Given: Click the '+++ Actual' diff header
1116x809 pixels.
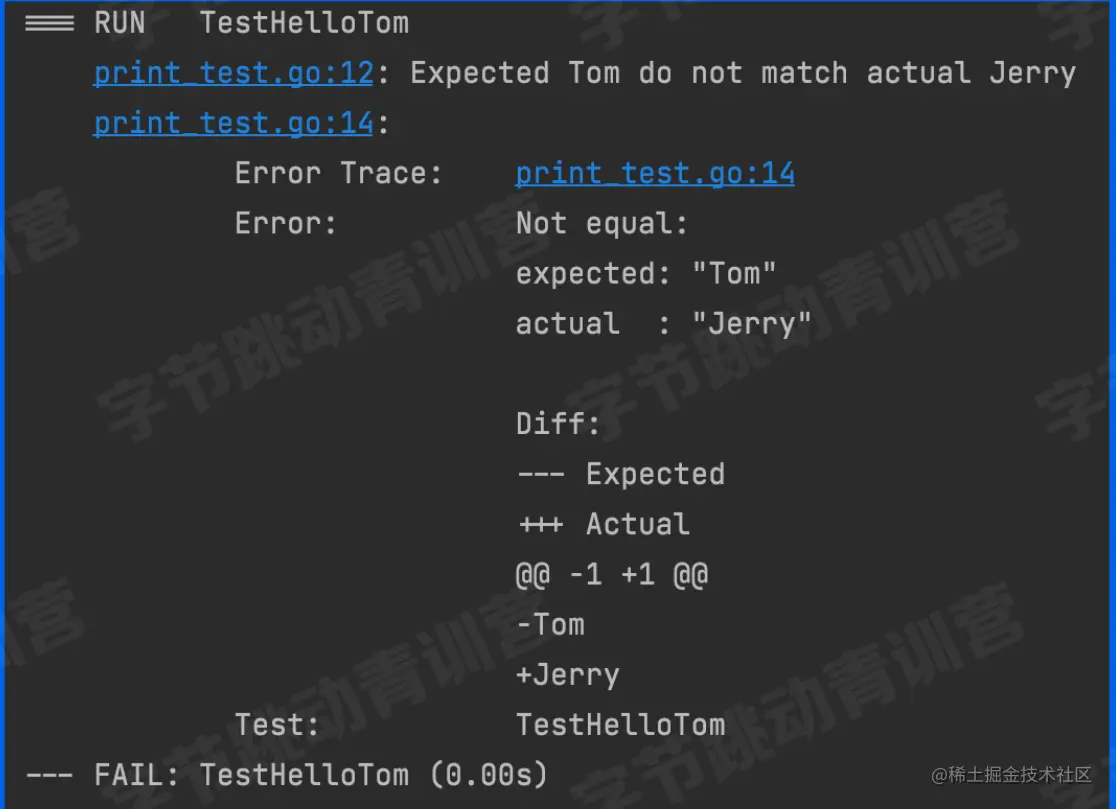Looking at the screenshot, I should click(x=604, y=524).
